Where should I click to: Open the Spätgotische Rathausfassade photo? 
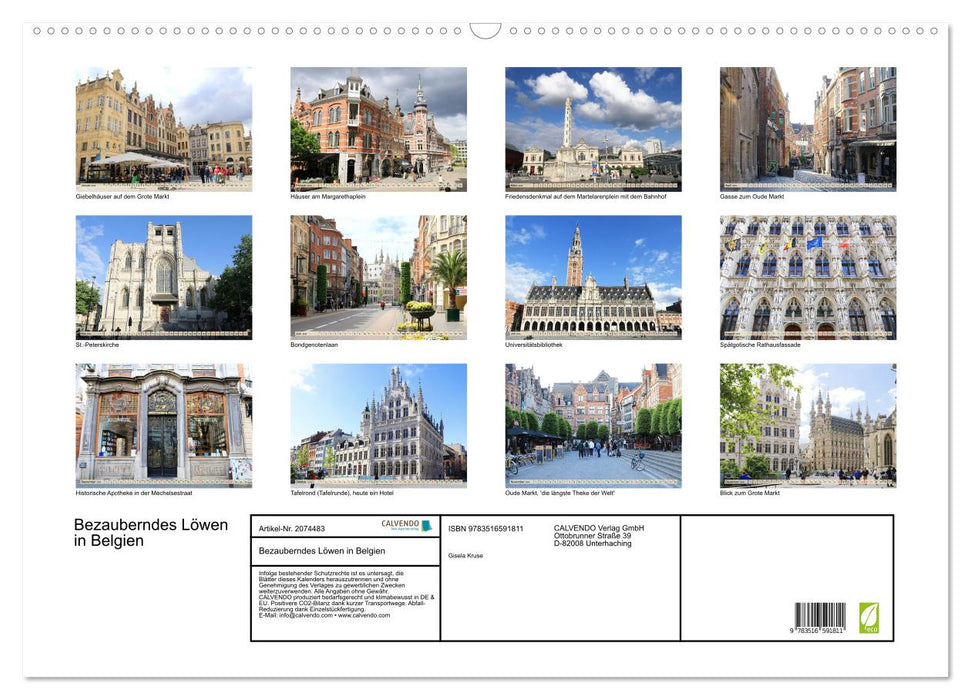(x=807, y=277)
